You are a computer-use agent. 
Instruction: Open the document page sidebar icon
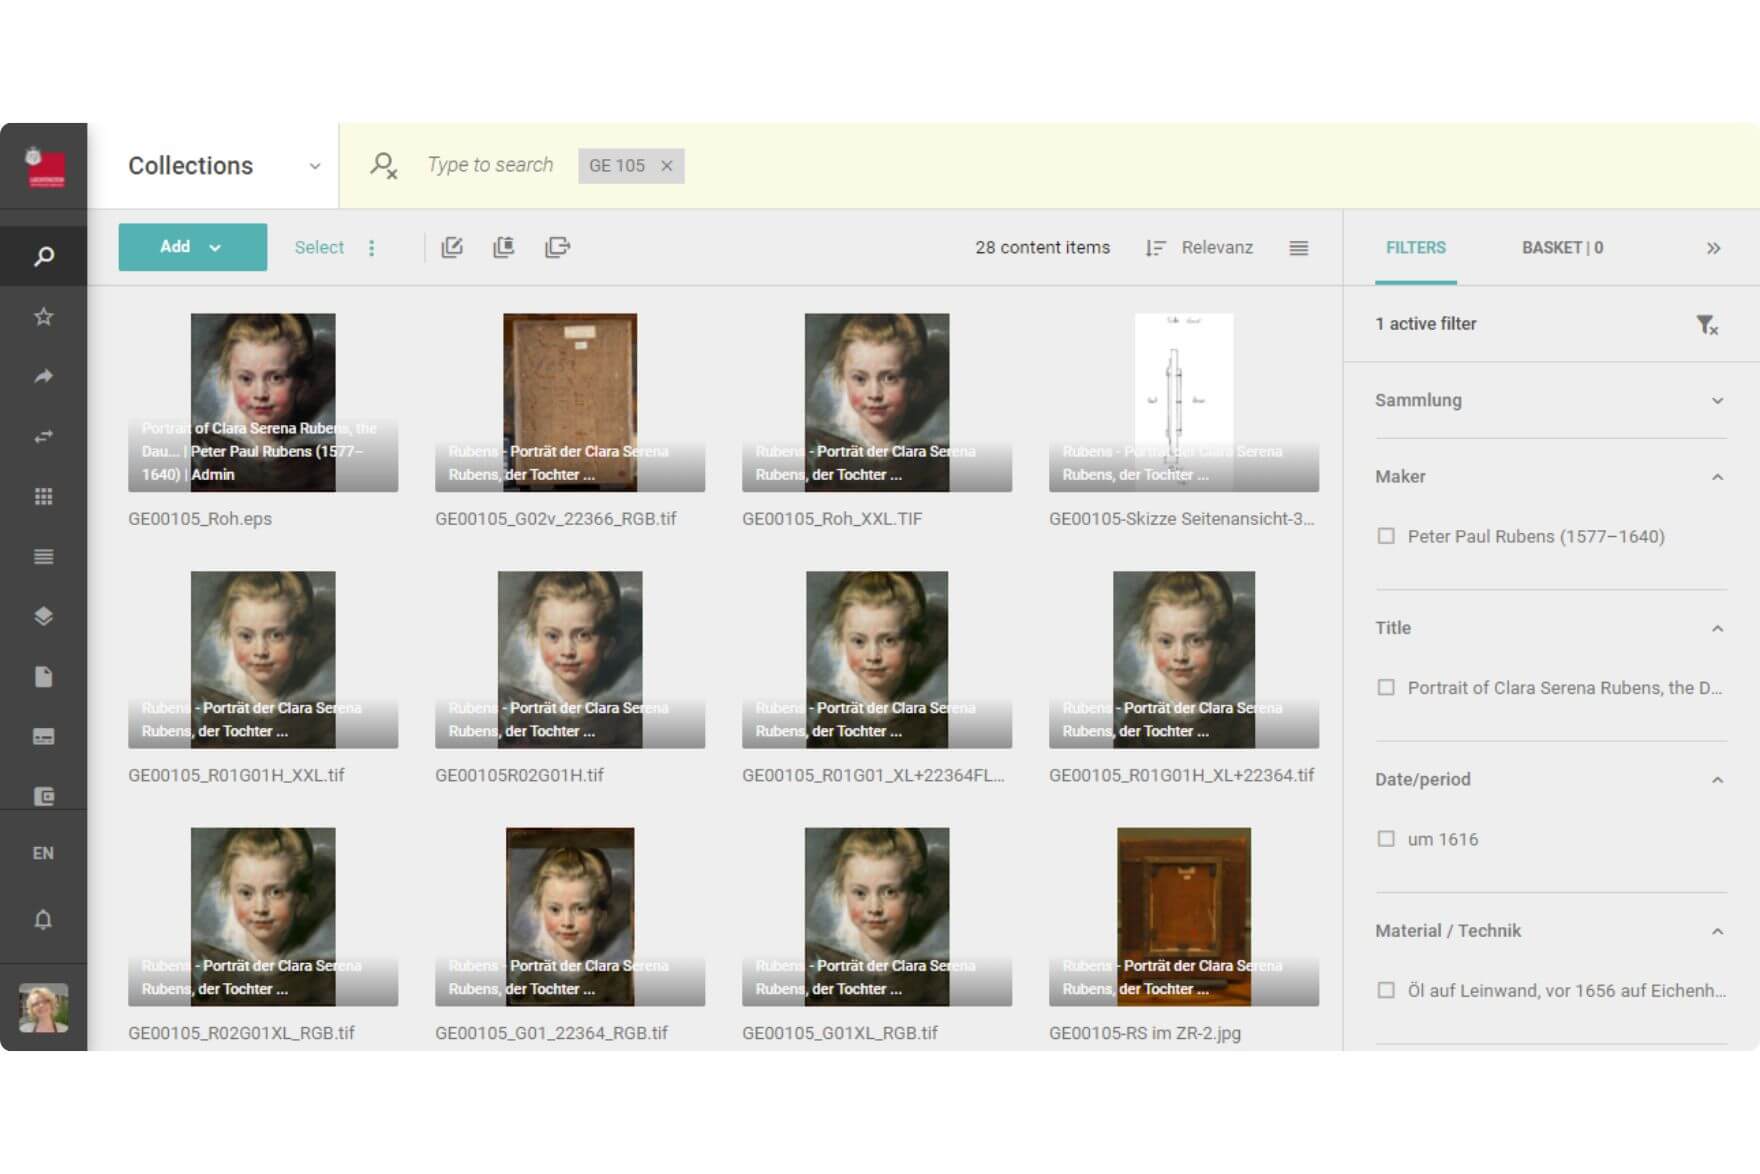point(43,677)
